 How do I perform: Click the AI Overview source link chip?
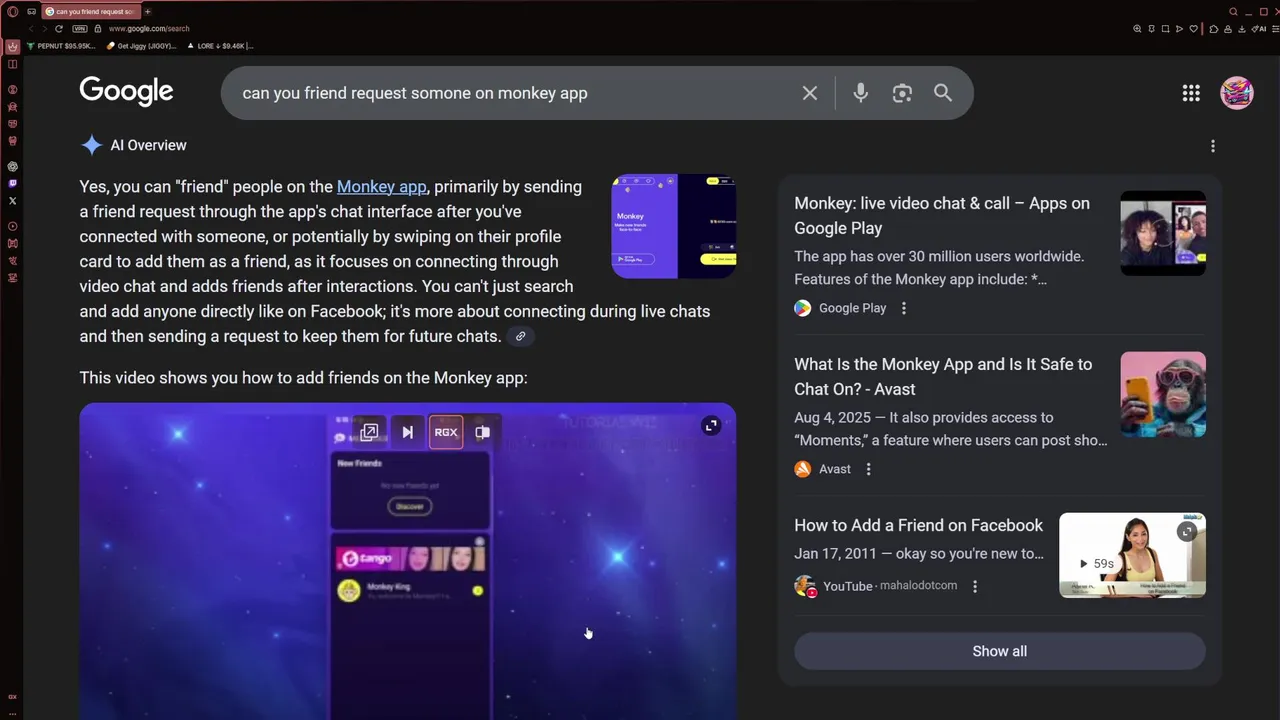point(520,337)
